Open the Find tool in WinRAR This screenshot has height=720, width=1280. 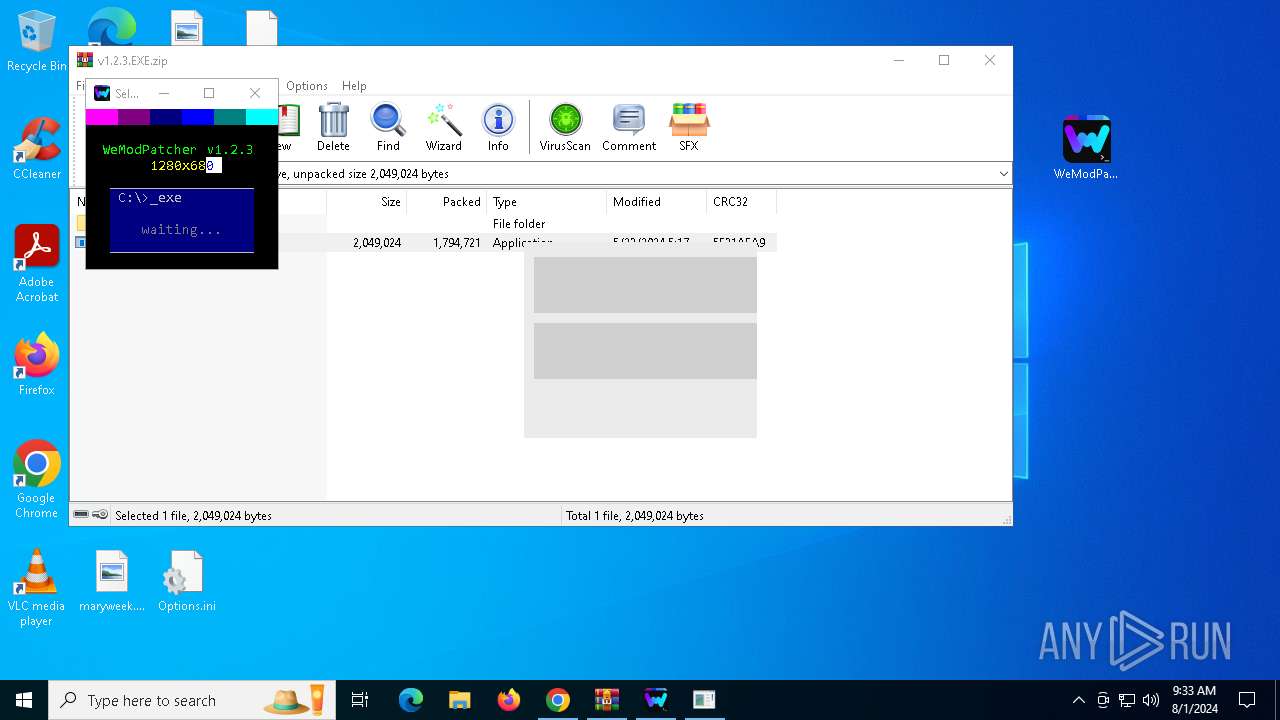pos(388,127)
